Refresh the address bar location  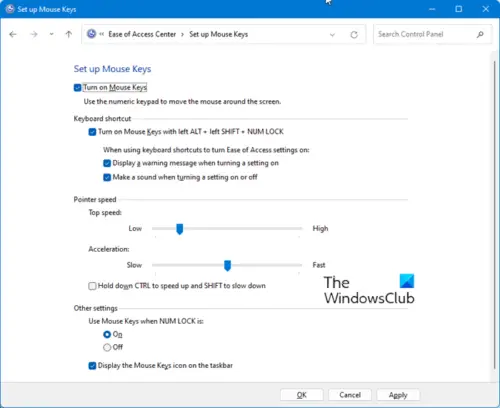click(354, 34)
